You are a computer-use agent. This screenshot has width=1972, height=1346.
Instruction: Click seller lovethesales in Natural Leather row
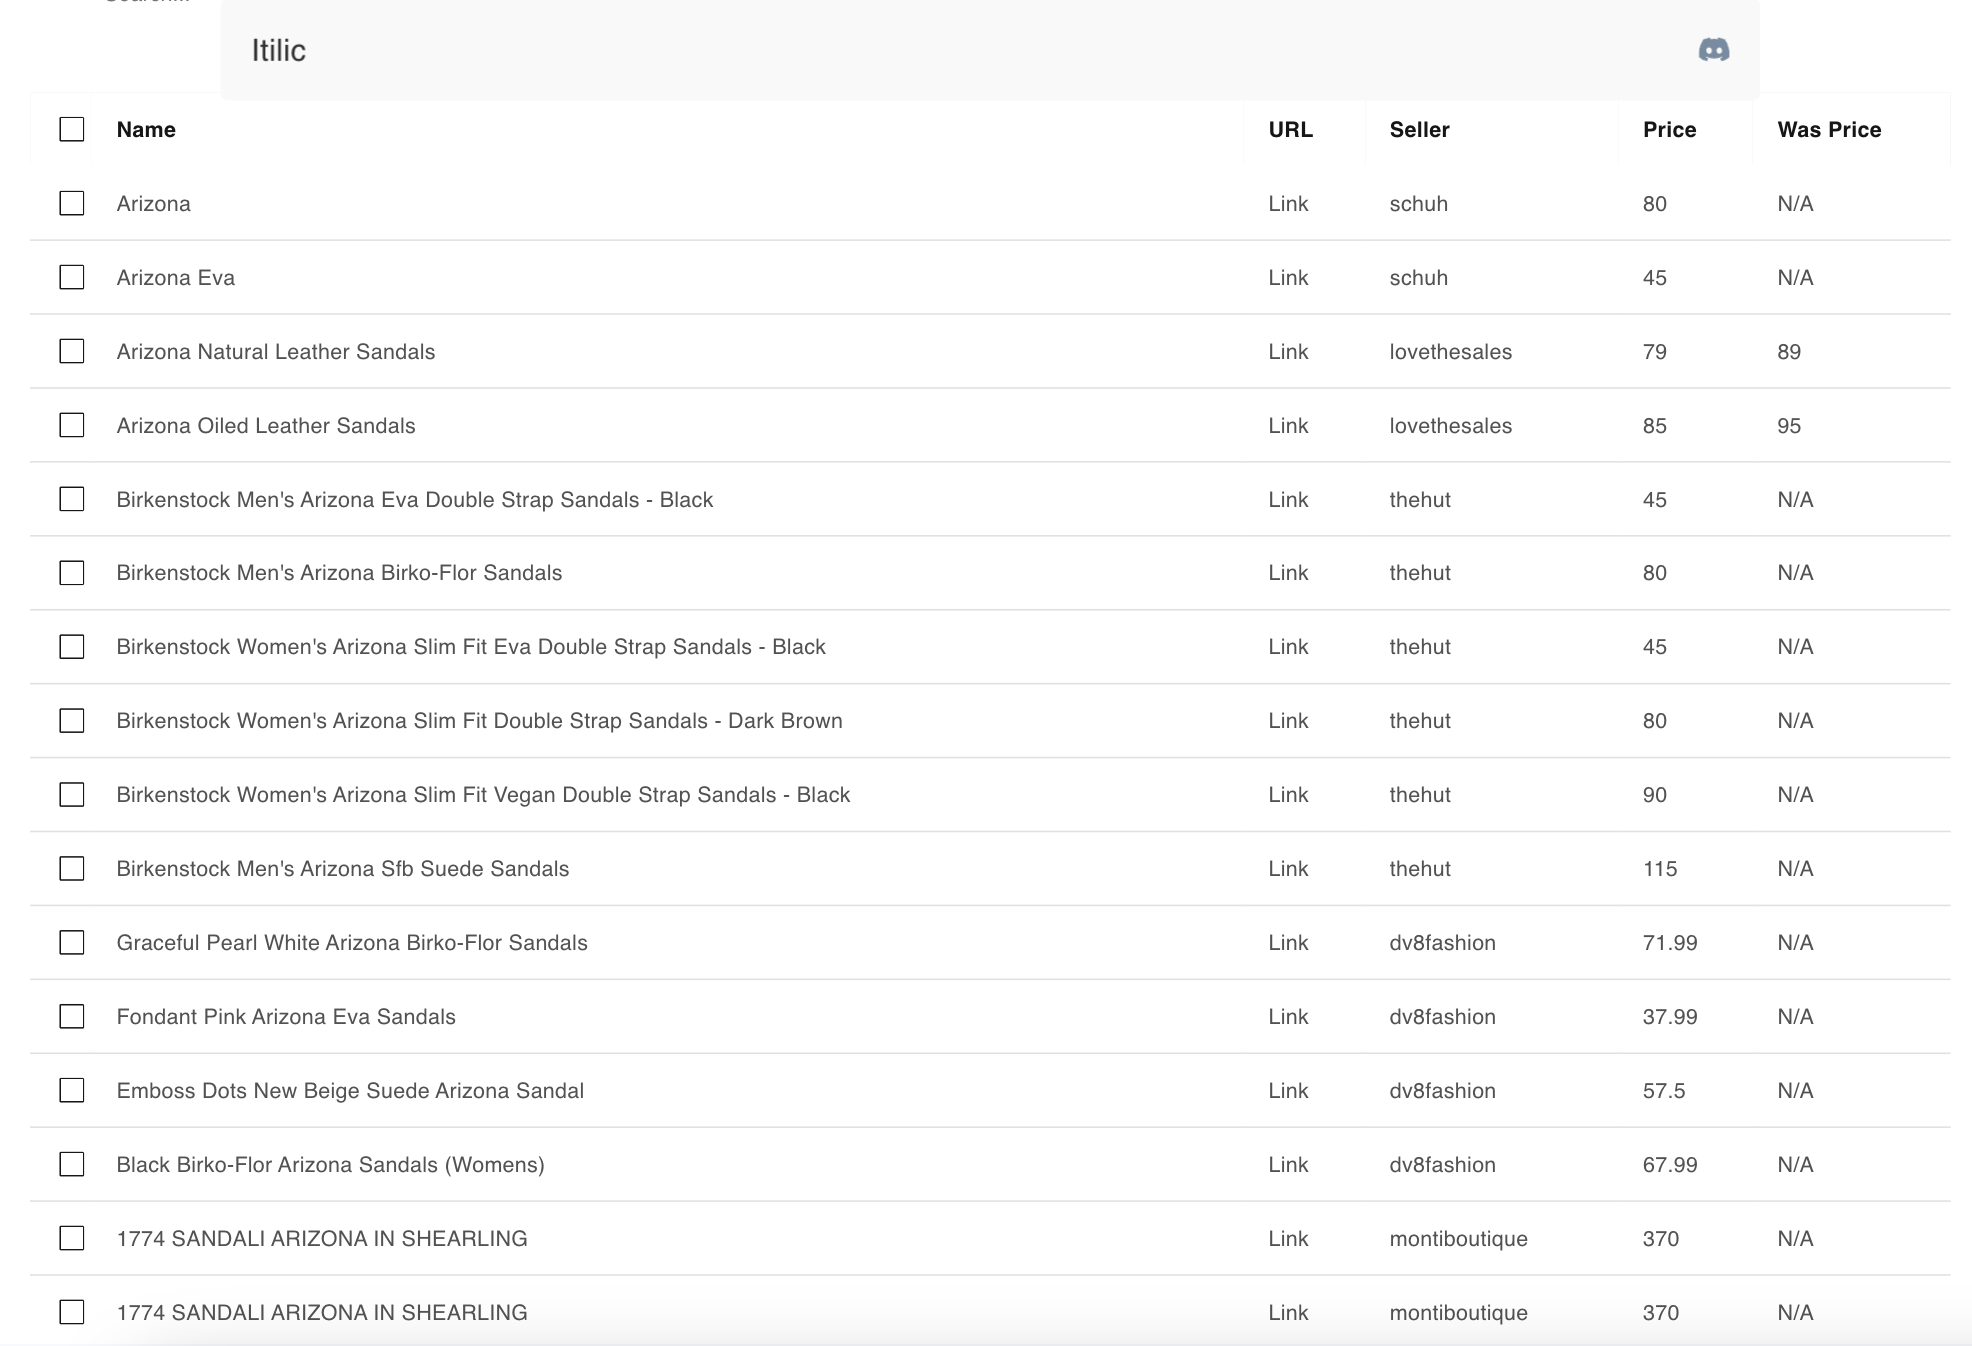(1451, 351)
